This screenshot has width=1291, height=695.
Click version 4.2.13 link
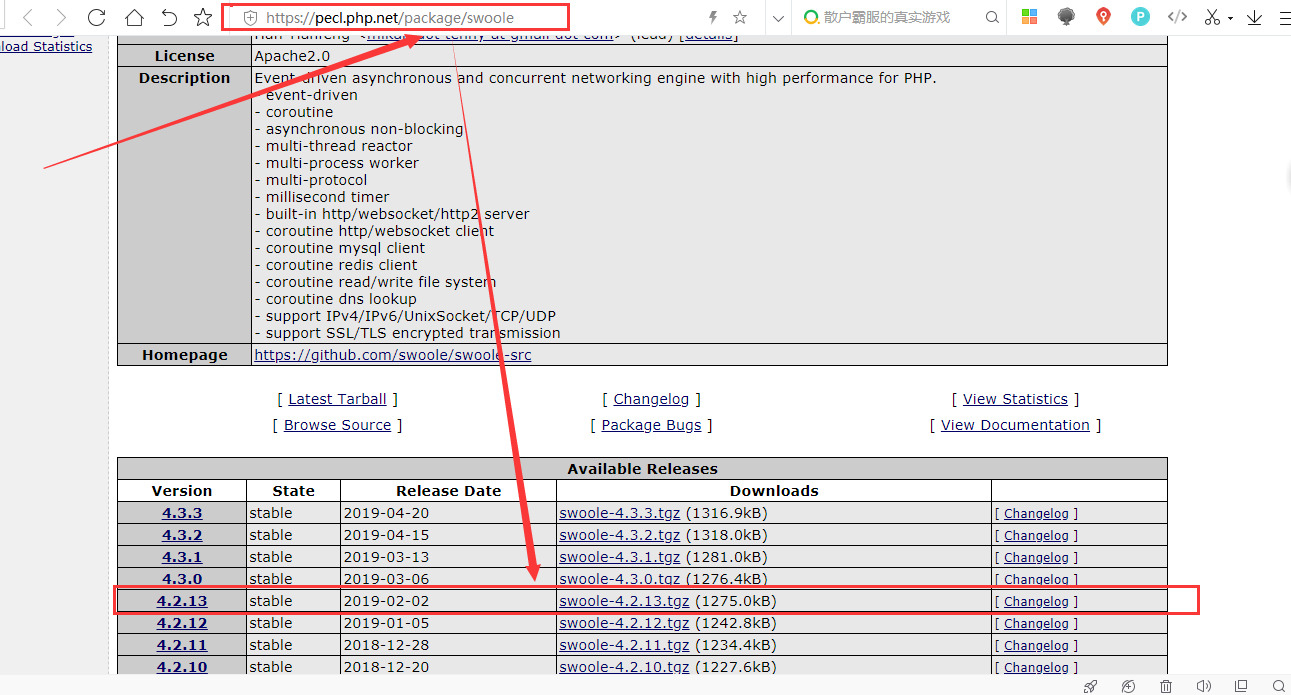[182, 601]
